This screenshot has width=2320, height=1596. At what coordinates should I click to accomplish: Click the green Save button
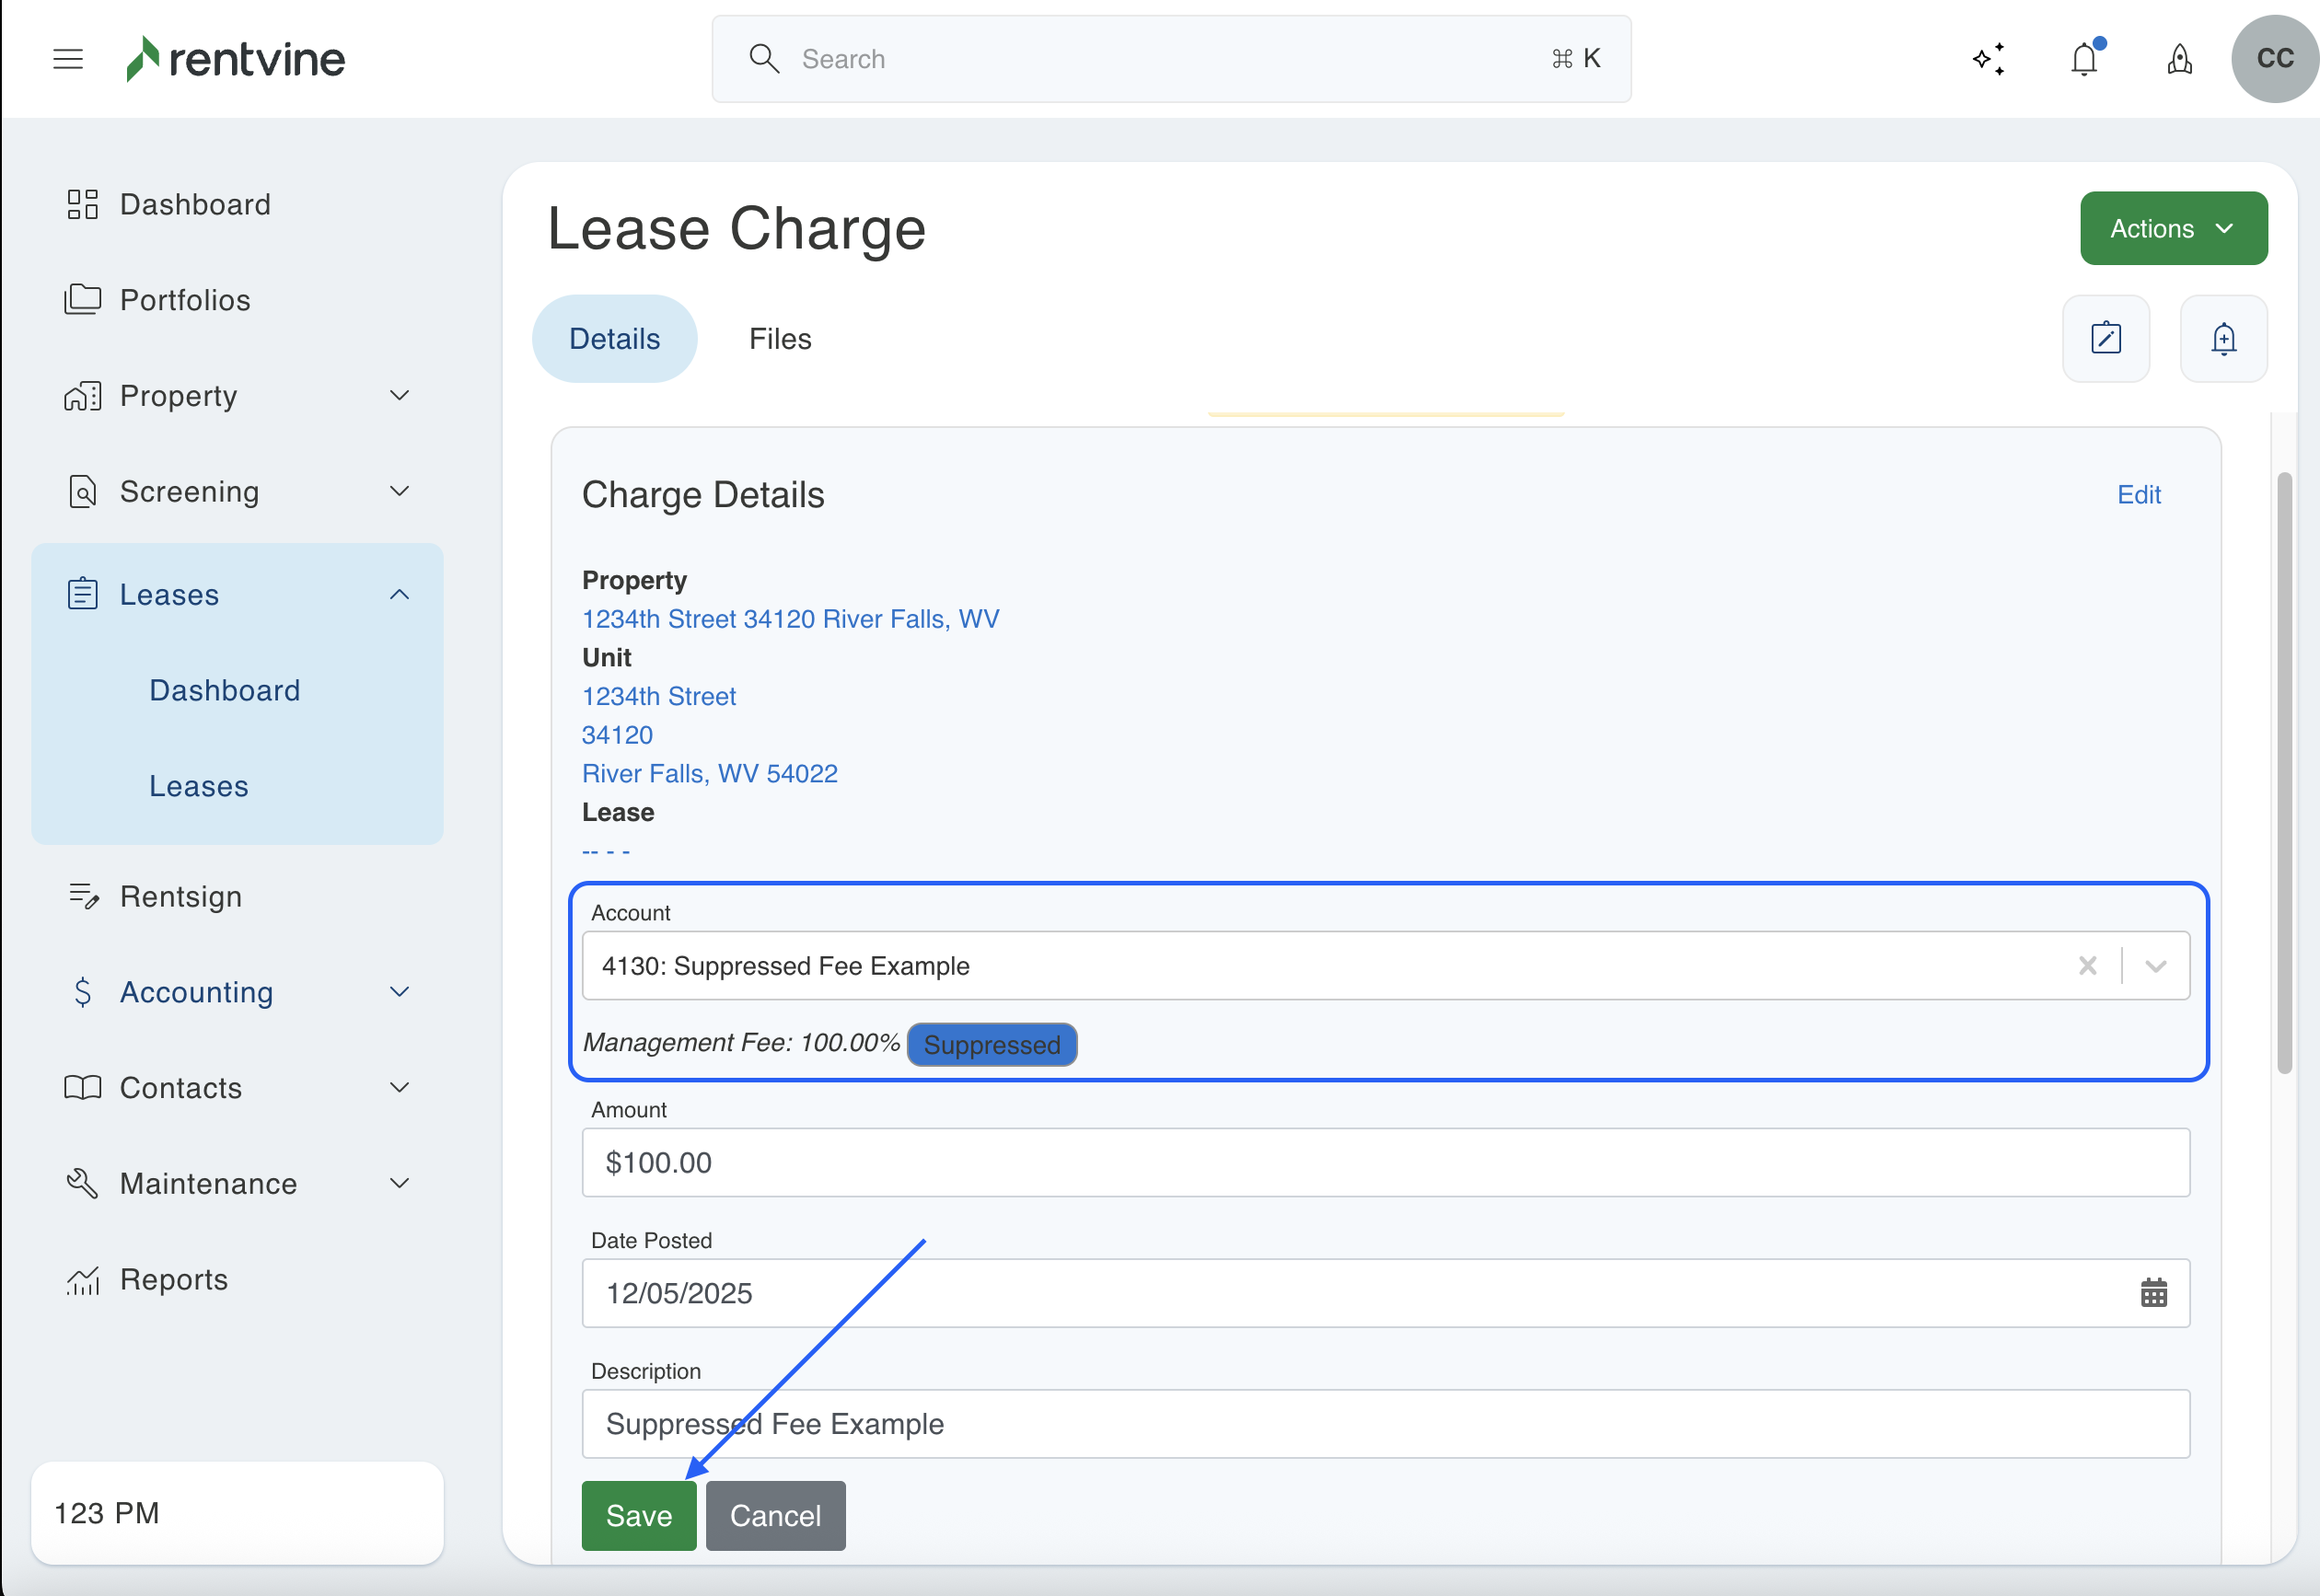pyautogui.click(x=638, y=1515)
